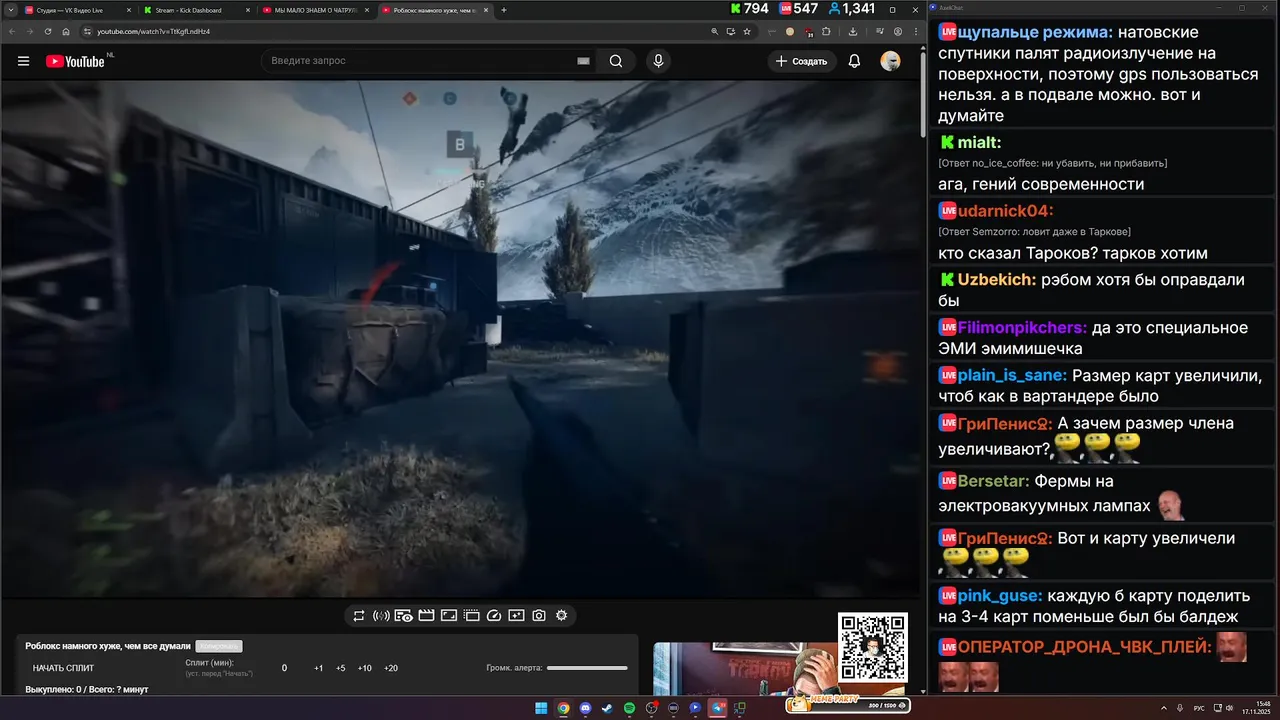
Task: Go to the YouTube home logo
Action: click(x=75, y=61)
